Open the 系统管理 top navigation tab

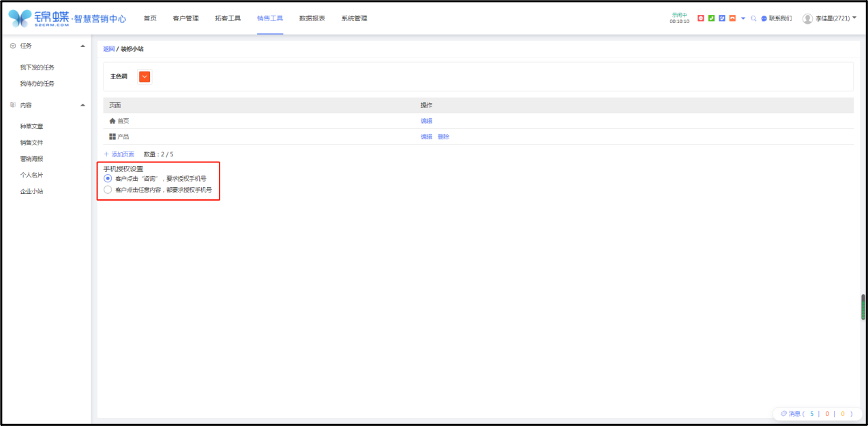coord(354,18)
